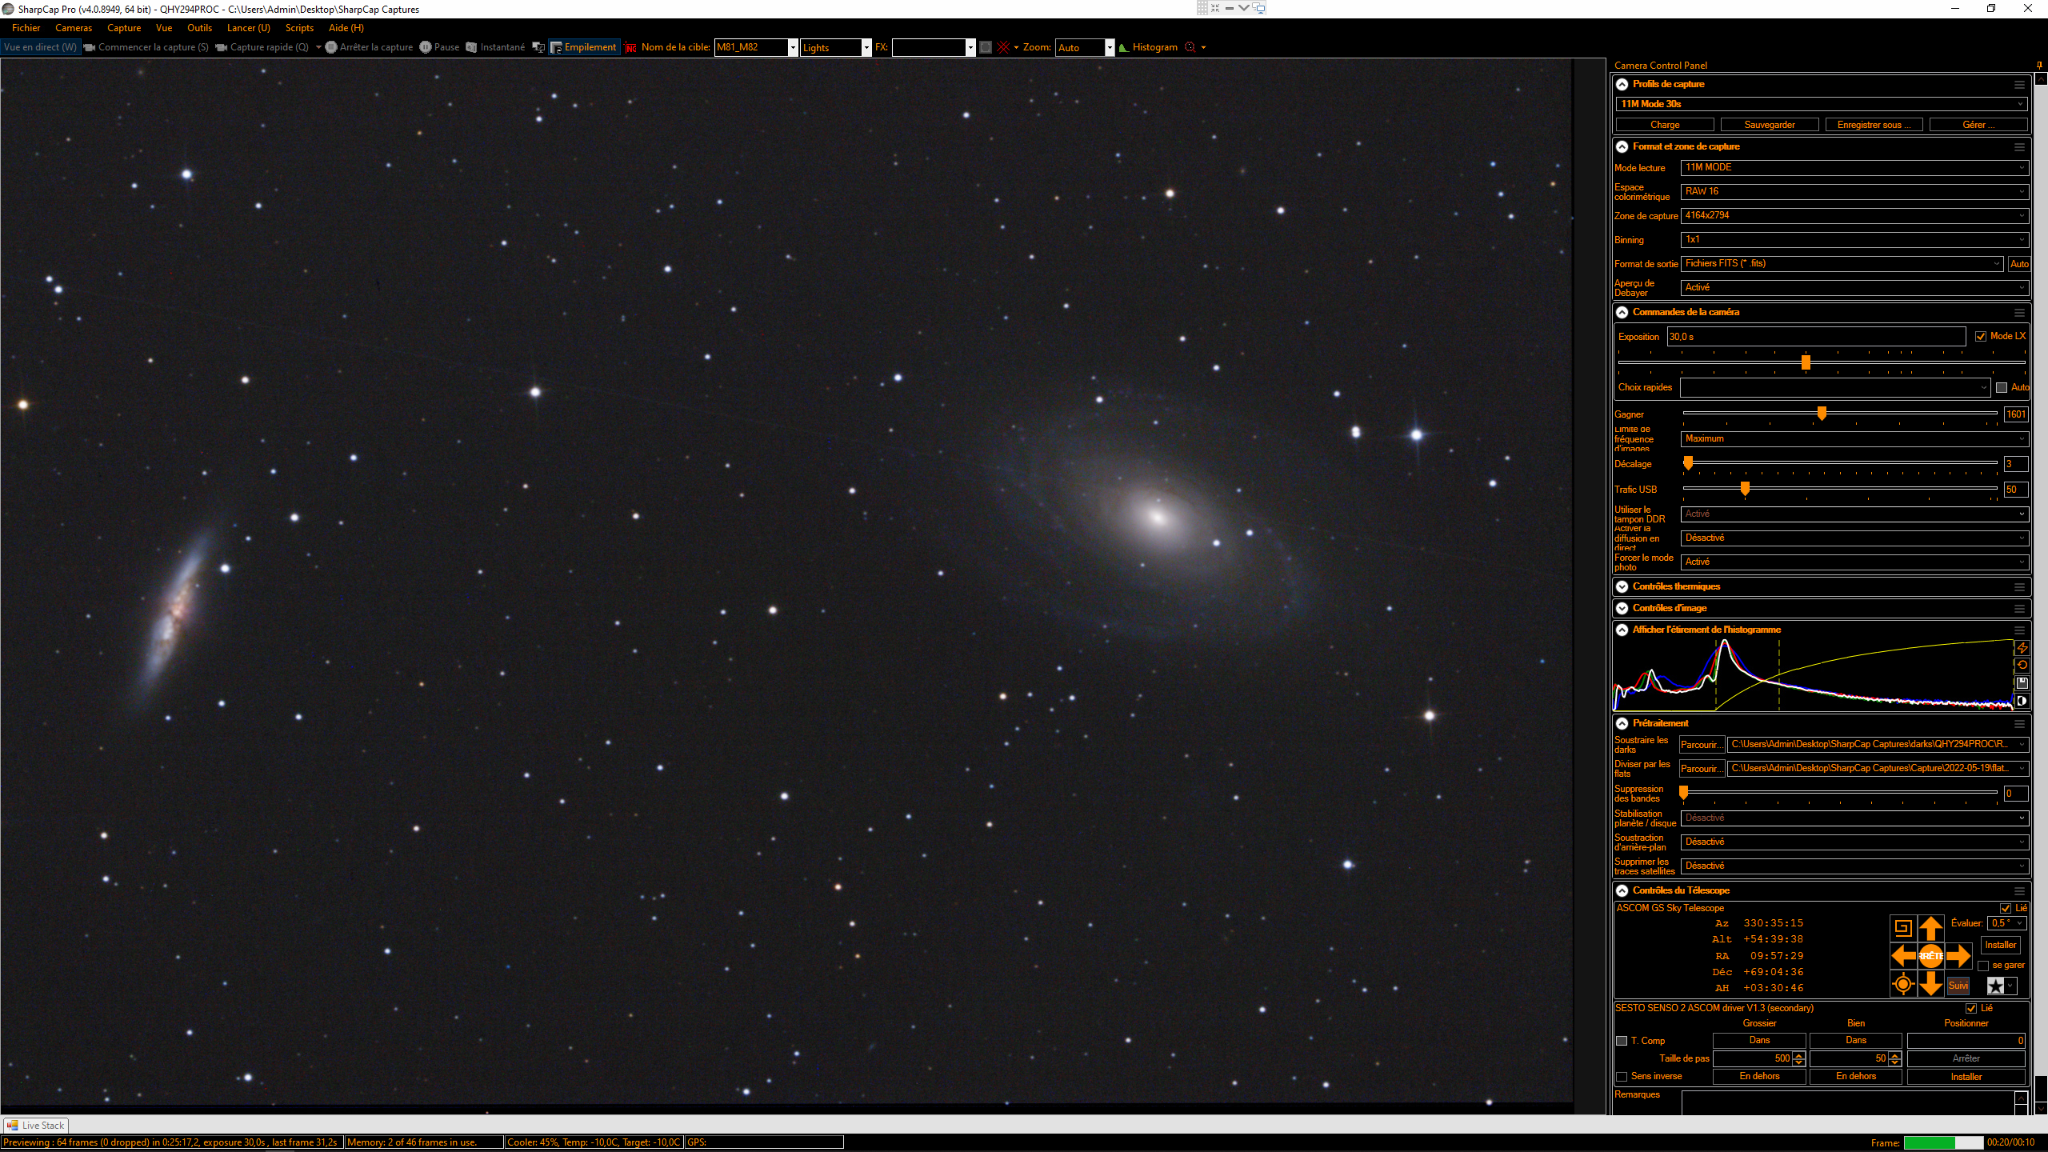Click the Charge profile button
This screenshot has height=1152, width=2048.
point(1665,125)
